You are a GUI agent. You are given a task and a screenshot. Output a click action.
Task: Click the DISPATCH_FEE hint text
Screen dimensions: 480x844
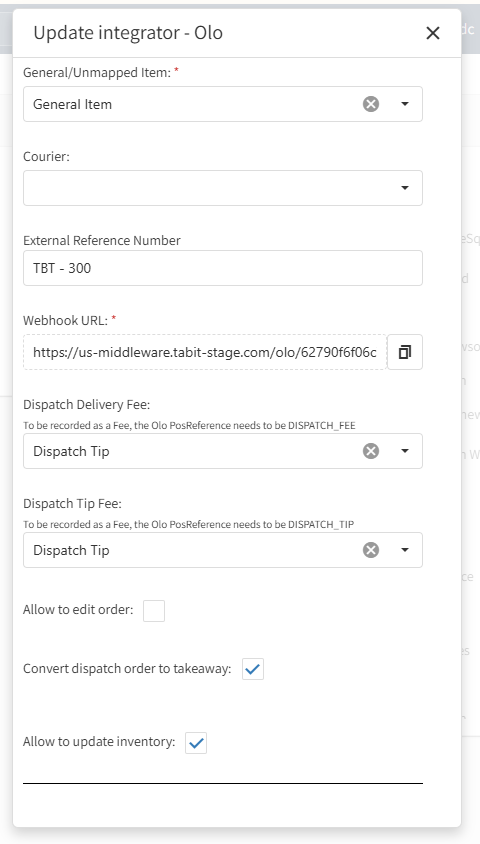click(x=189, y=425)
